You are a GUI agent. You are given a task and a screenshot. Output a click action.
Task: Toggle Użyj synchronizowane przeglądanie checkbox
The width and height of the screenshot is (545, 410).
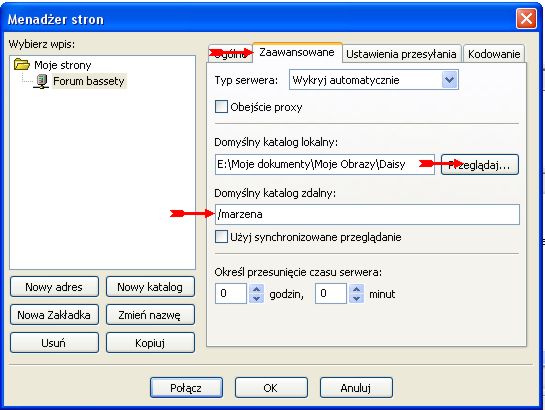pos(221,237)
